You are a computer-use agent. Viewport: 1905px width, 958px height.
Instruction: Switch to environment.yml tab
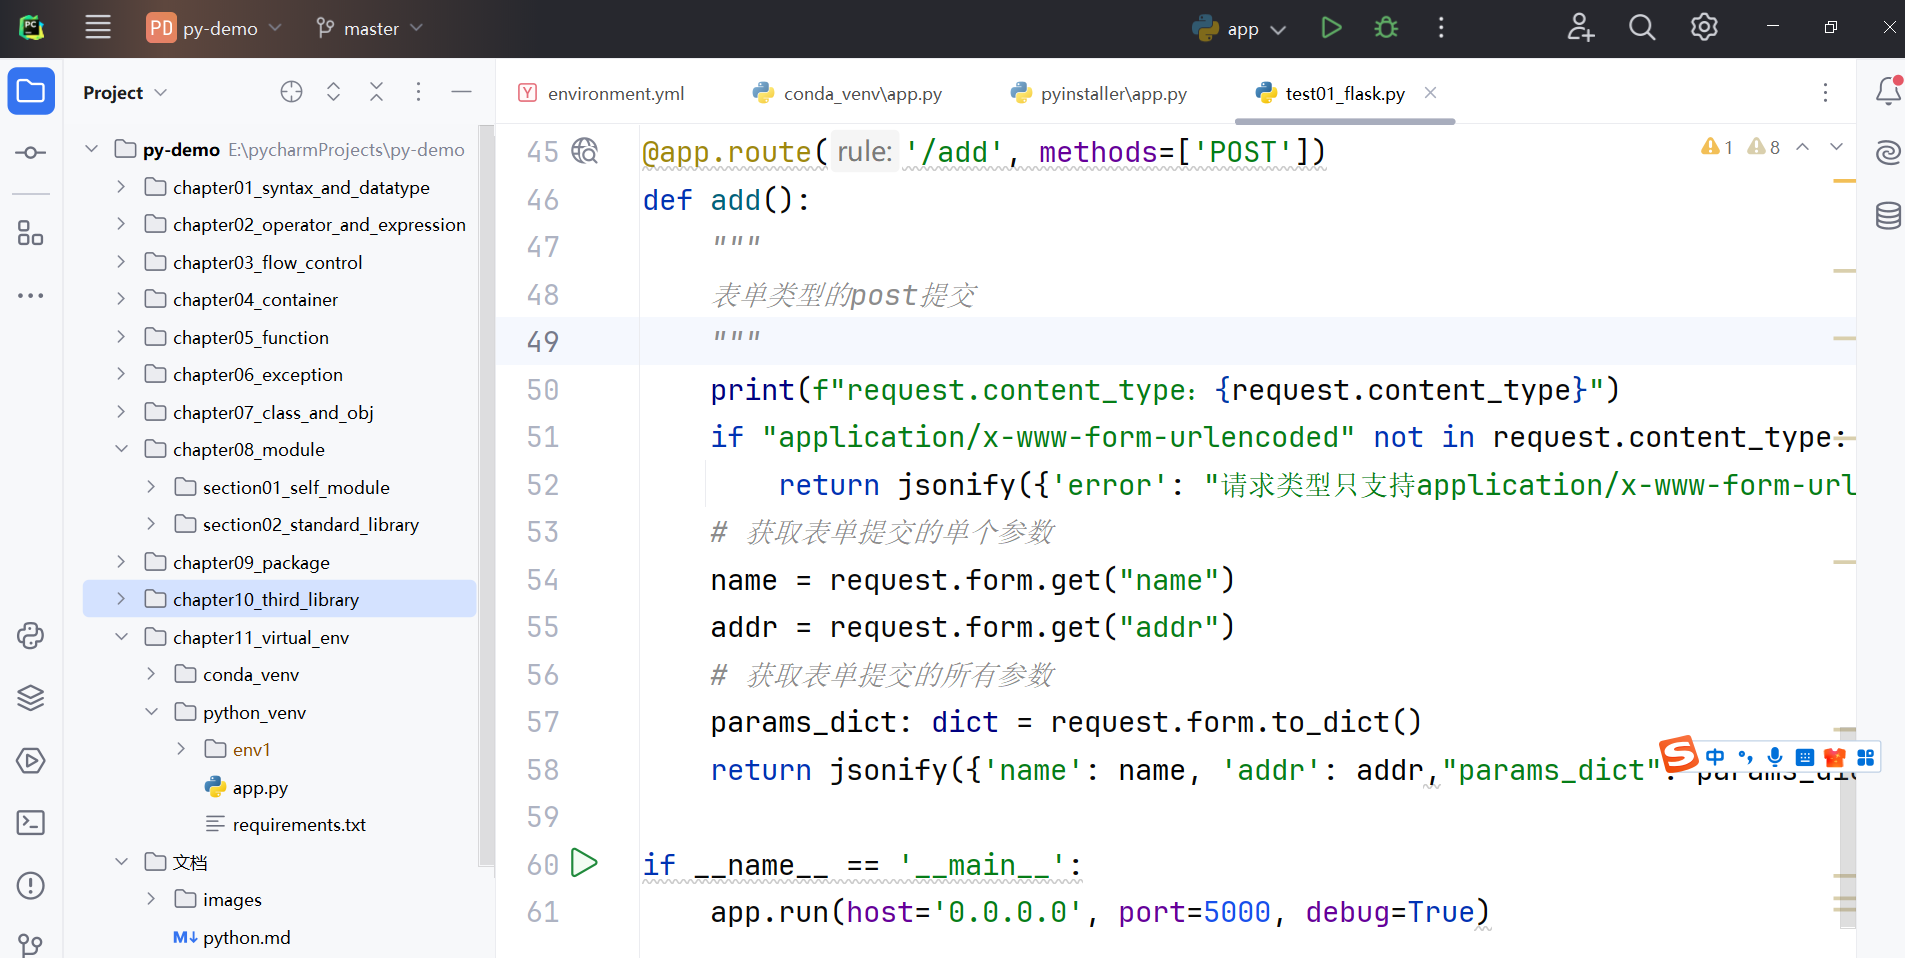602,93
